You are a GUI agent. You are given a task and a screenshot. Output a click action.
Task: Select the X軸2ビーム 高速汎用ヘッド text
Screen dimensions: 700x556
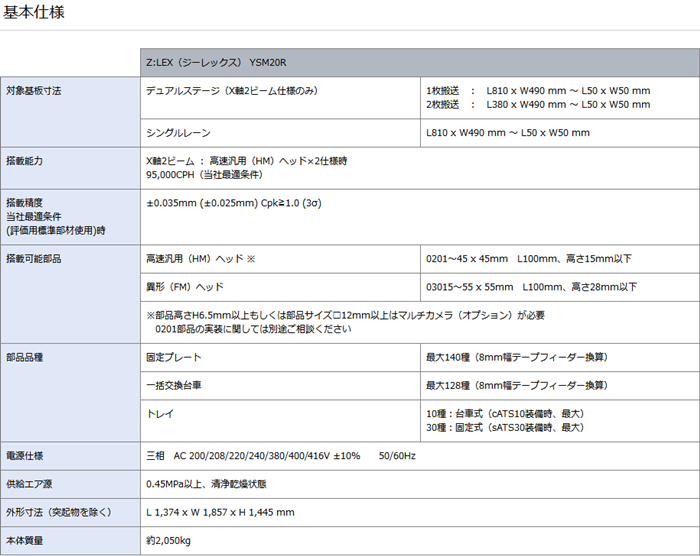click(246, 161)
